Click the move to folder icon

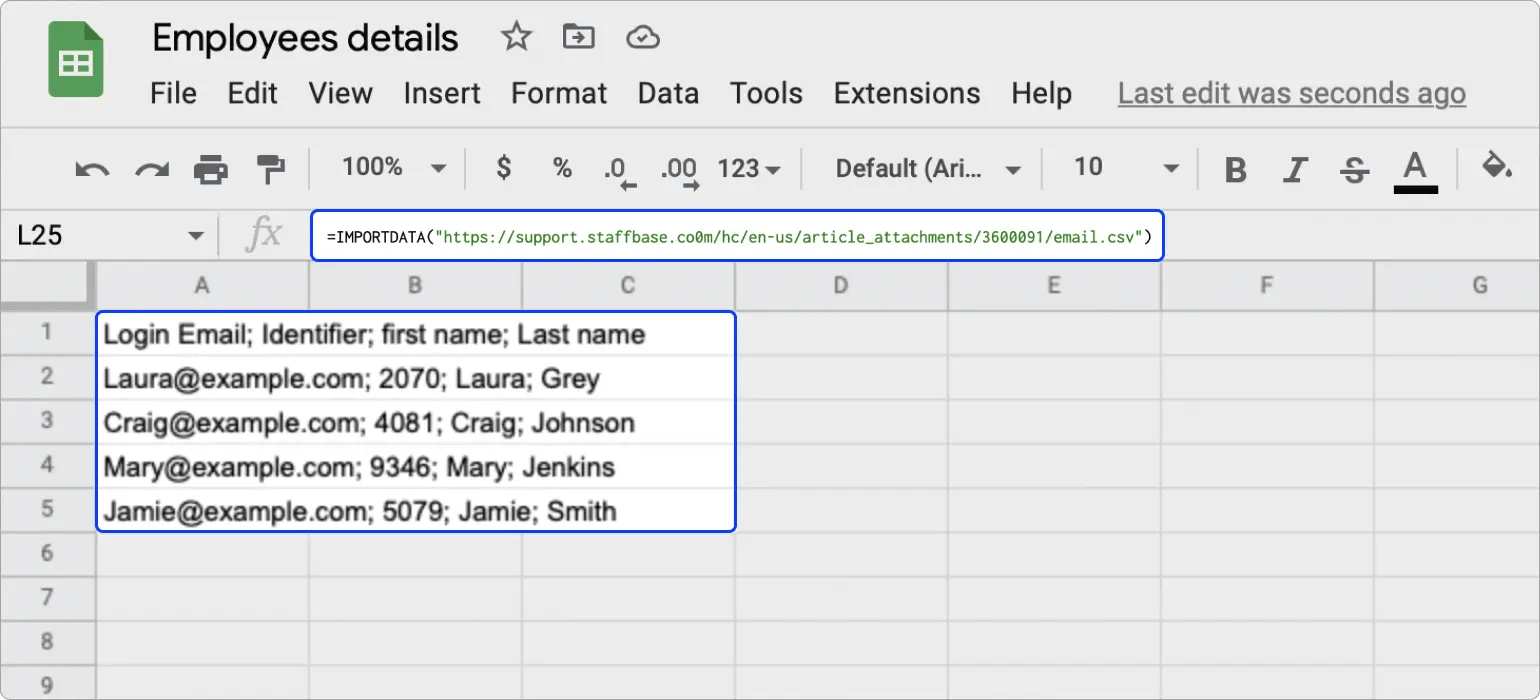click(x=579, y=38)
